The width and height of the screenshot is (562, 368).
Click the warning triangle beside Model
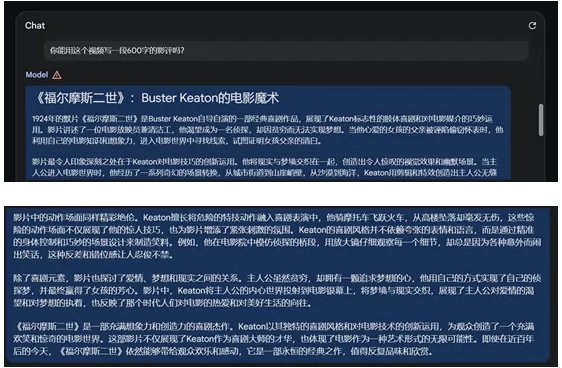[x=57, y=75]
